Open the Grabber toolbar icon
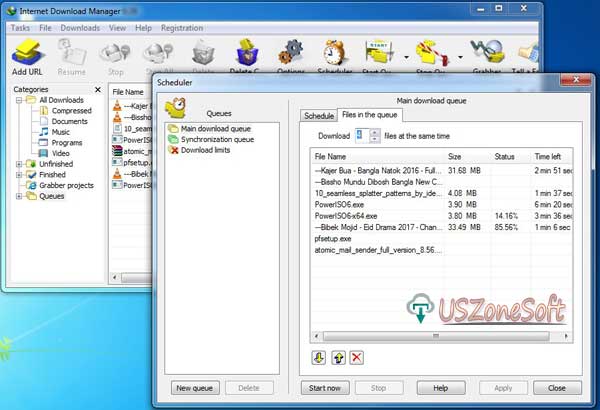Viewport: 600px width, 410px height. pos(487,56)
